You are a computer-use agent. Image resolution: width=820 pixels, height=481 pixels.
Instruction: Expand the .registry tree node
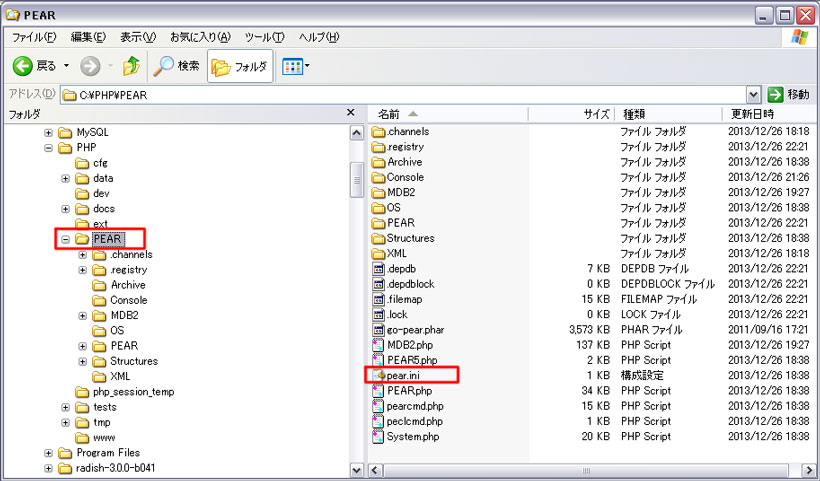83,270
